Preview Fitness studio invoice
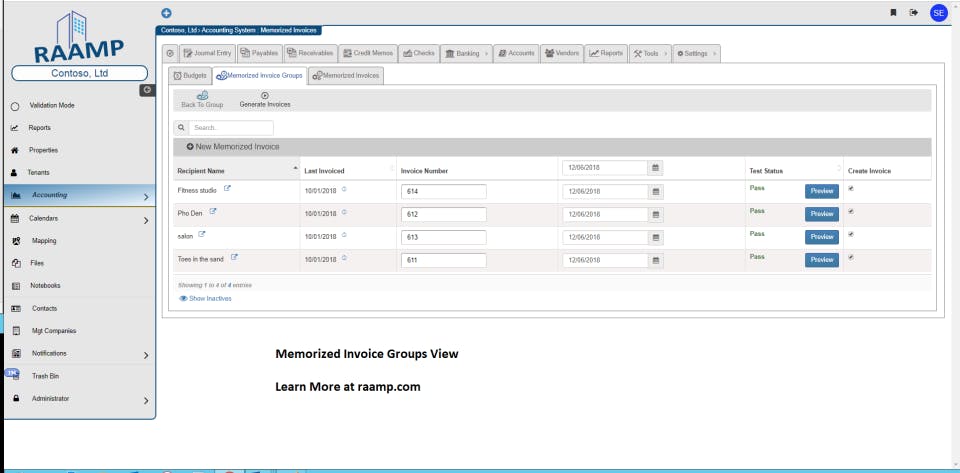The width and height of the screenshot is (960, 473). [x=822, y=191]
